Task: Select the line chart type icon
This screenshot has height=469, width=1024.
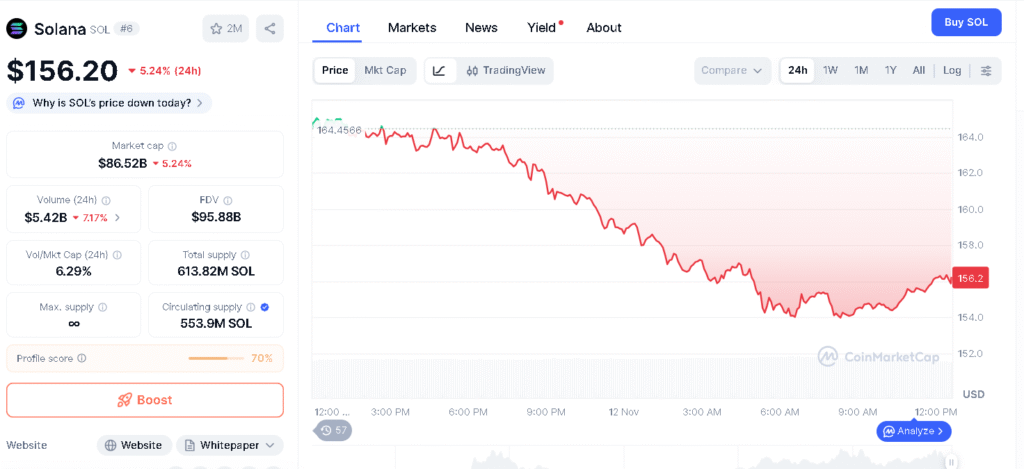Action: tap(439, 71)
